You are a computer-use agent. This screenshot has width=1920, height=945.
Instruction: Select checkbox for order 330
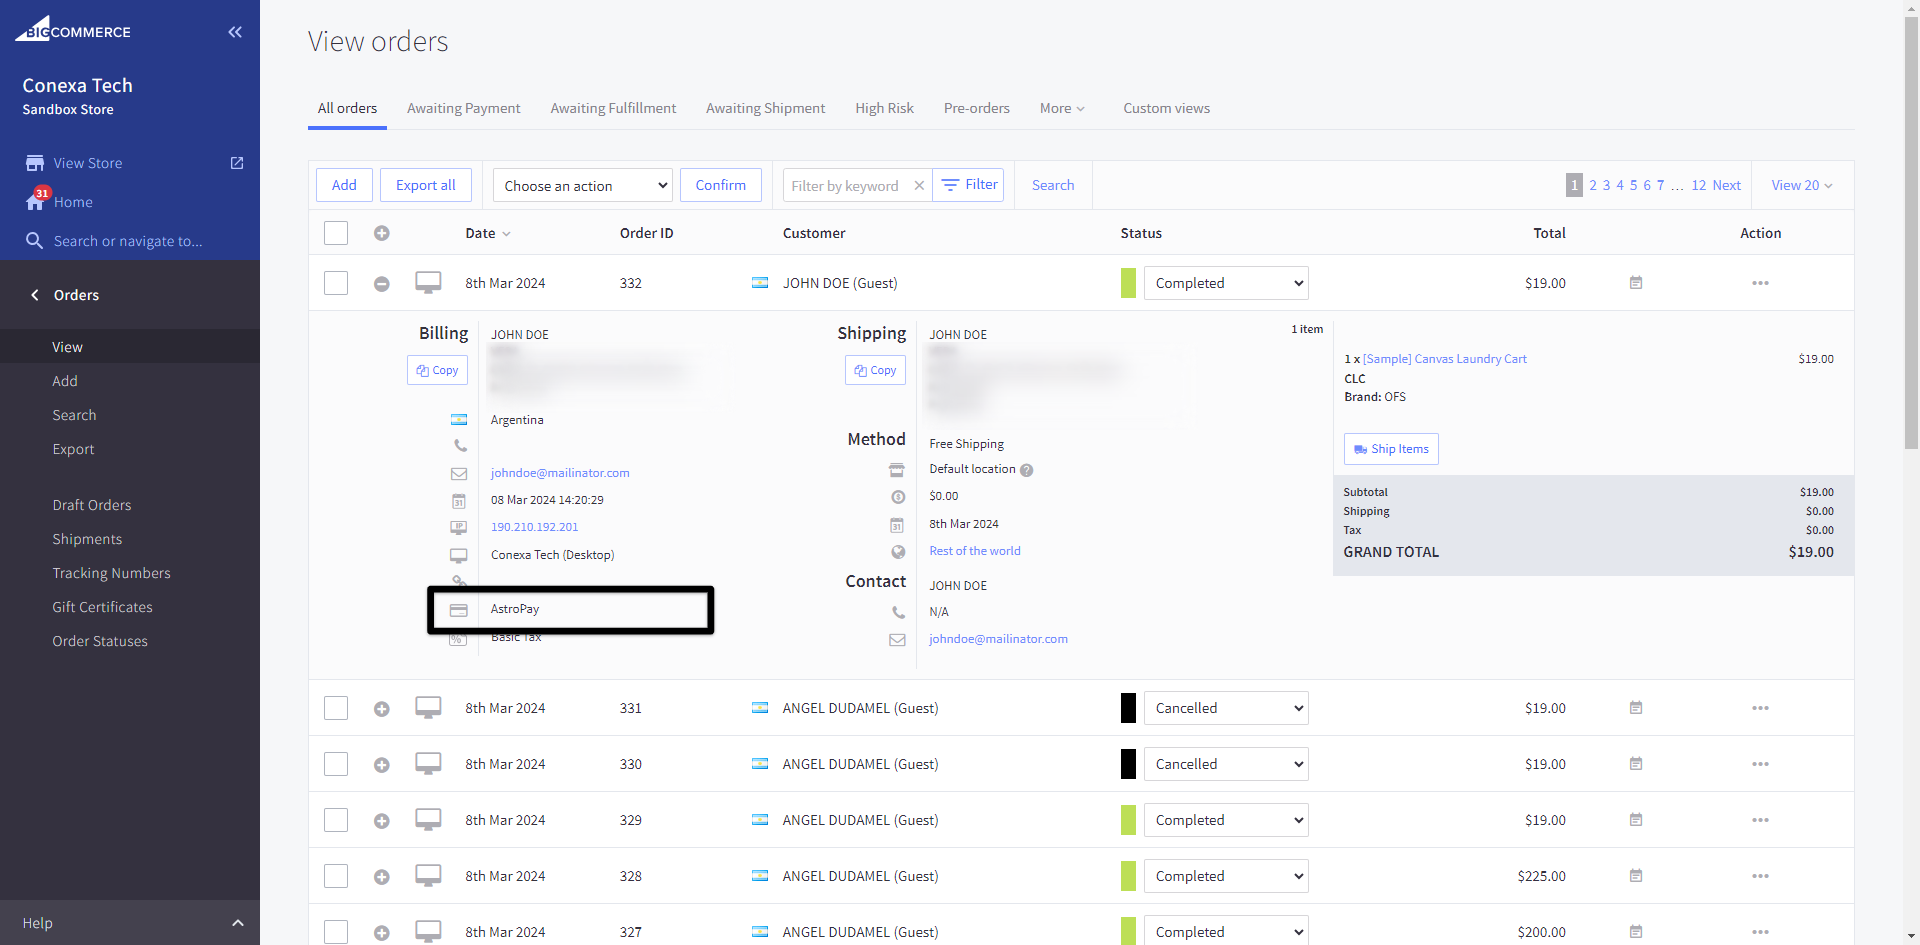tap(336, 764)
